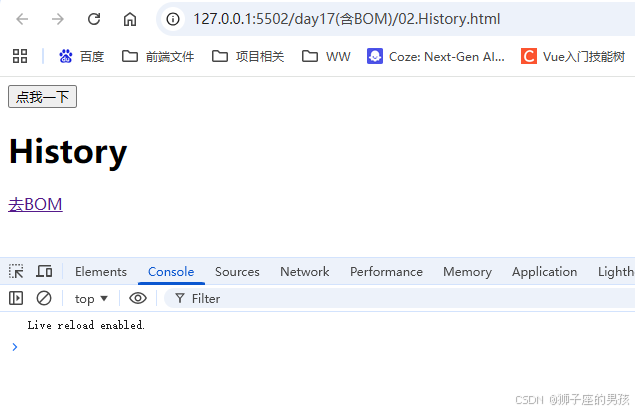Switch to the Sources tab
Screen dimensions: 635x411
(237, 272)
